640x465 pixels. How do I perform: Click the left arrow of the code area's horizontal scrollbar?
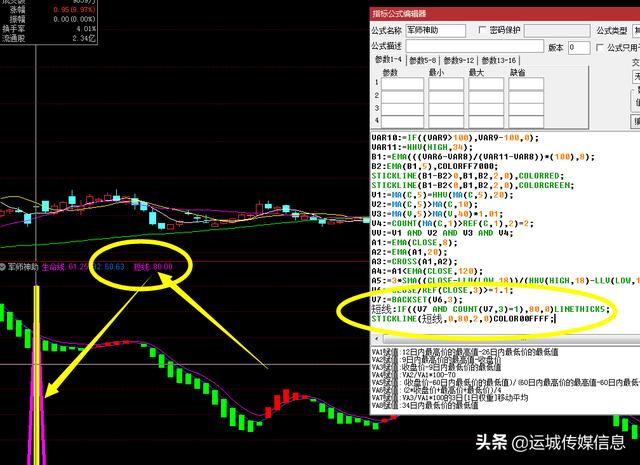[376, 339]
